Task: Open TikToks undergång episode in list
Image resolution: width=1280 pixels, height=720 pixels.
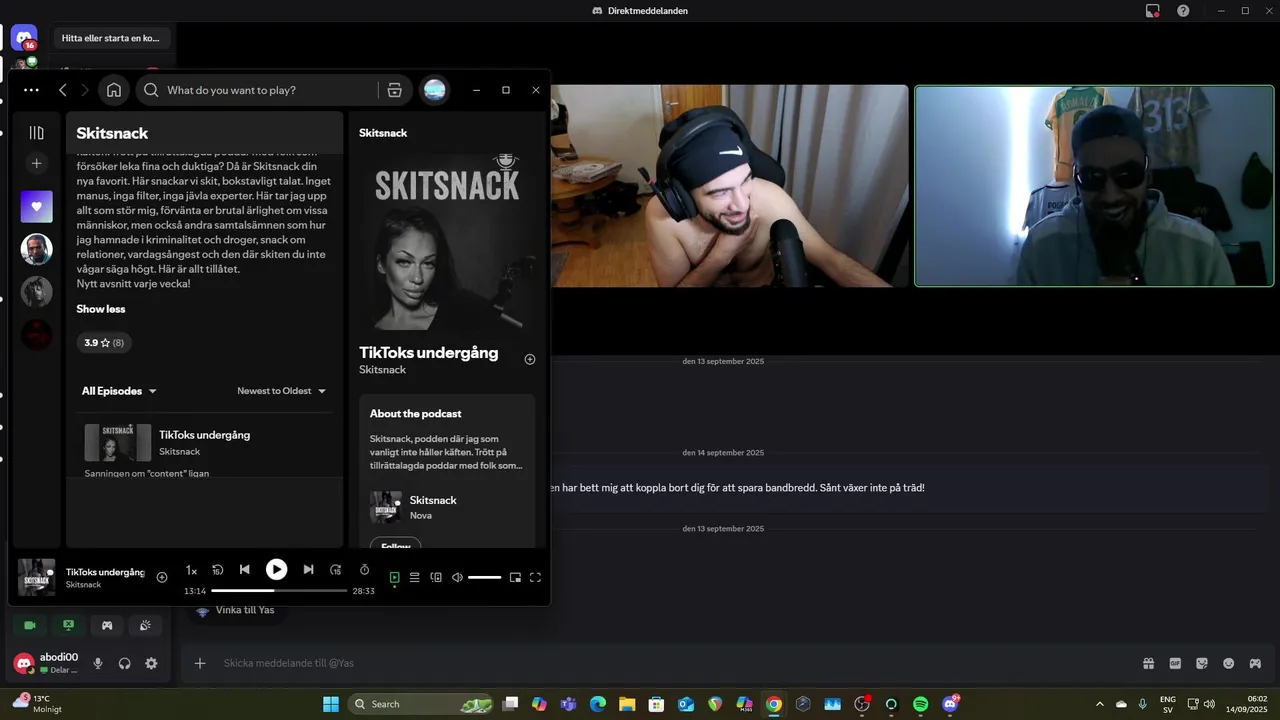Action: pyautogui.click(x=204, y=435)
